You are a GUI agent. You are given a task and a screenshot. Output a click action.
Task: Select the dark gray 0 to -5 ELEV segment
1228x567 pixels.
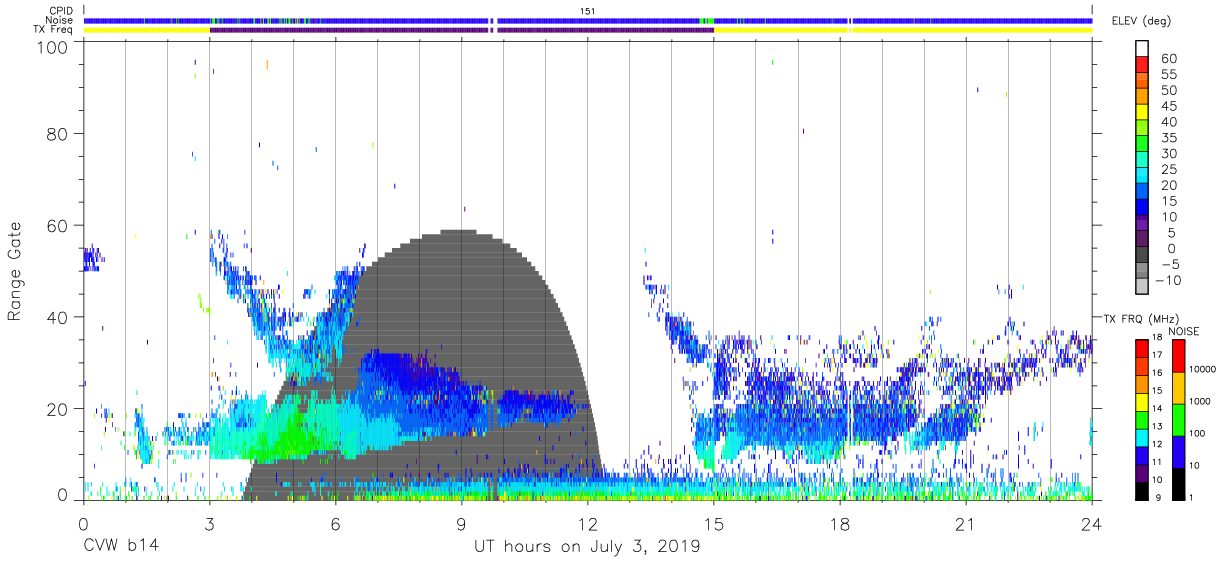[x=1141, y=256]
